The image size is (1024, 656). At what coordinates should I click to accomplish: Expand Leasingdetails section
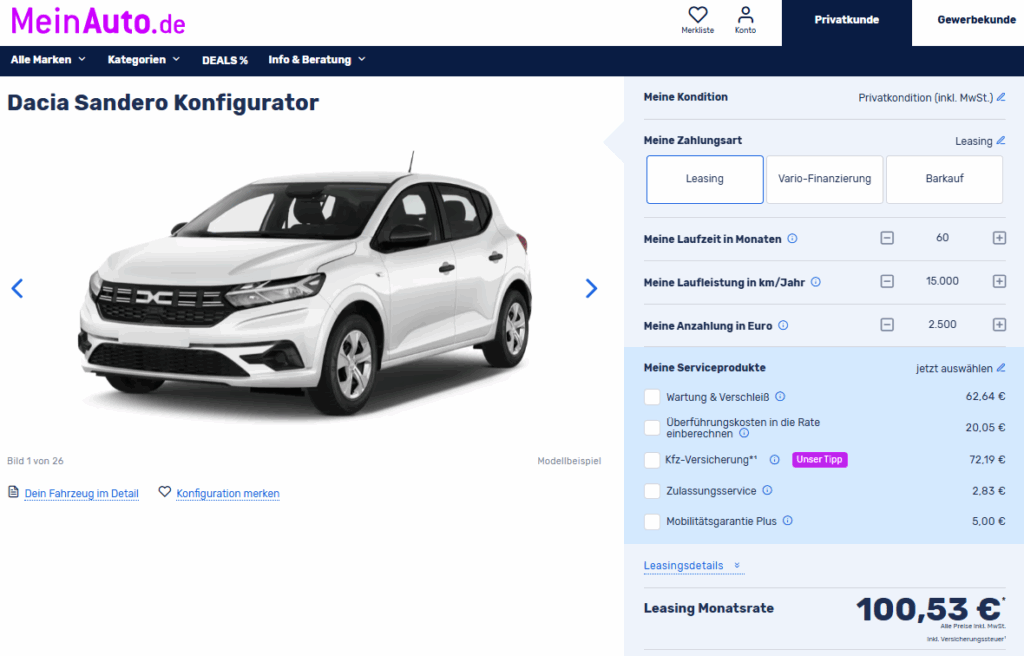692,566
